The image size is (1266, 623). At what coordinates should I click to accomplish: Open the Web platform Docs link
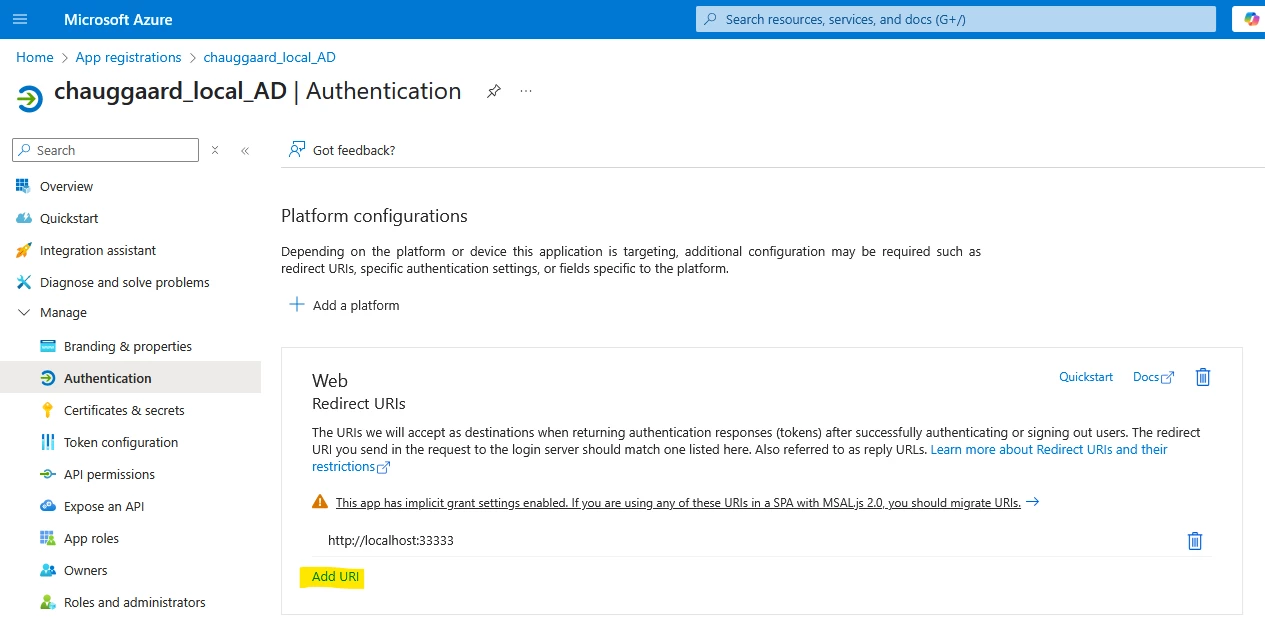click(1153, 377)
